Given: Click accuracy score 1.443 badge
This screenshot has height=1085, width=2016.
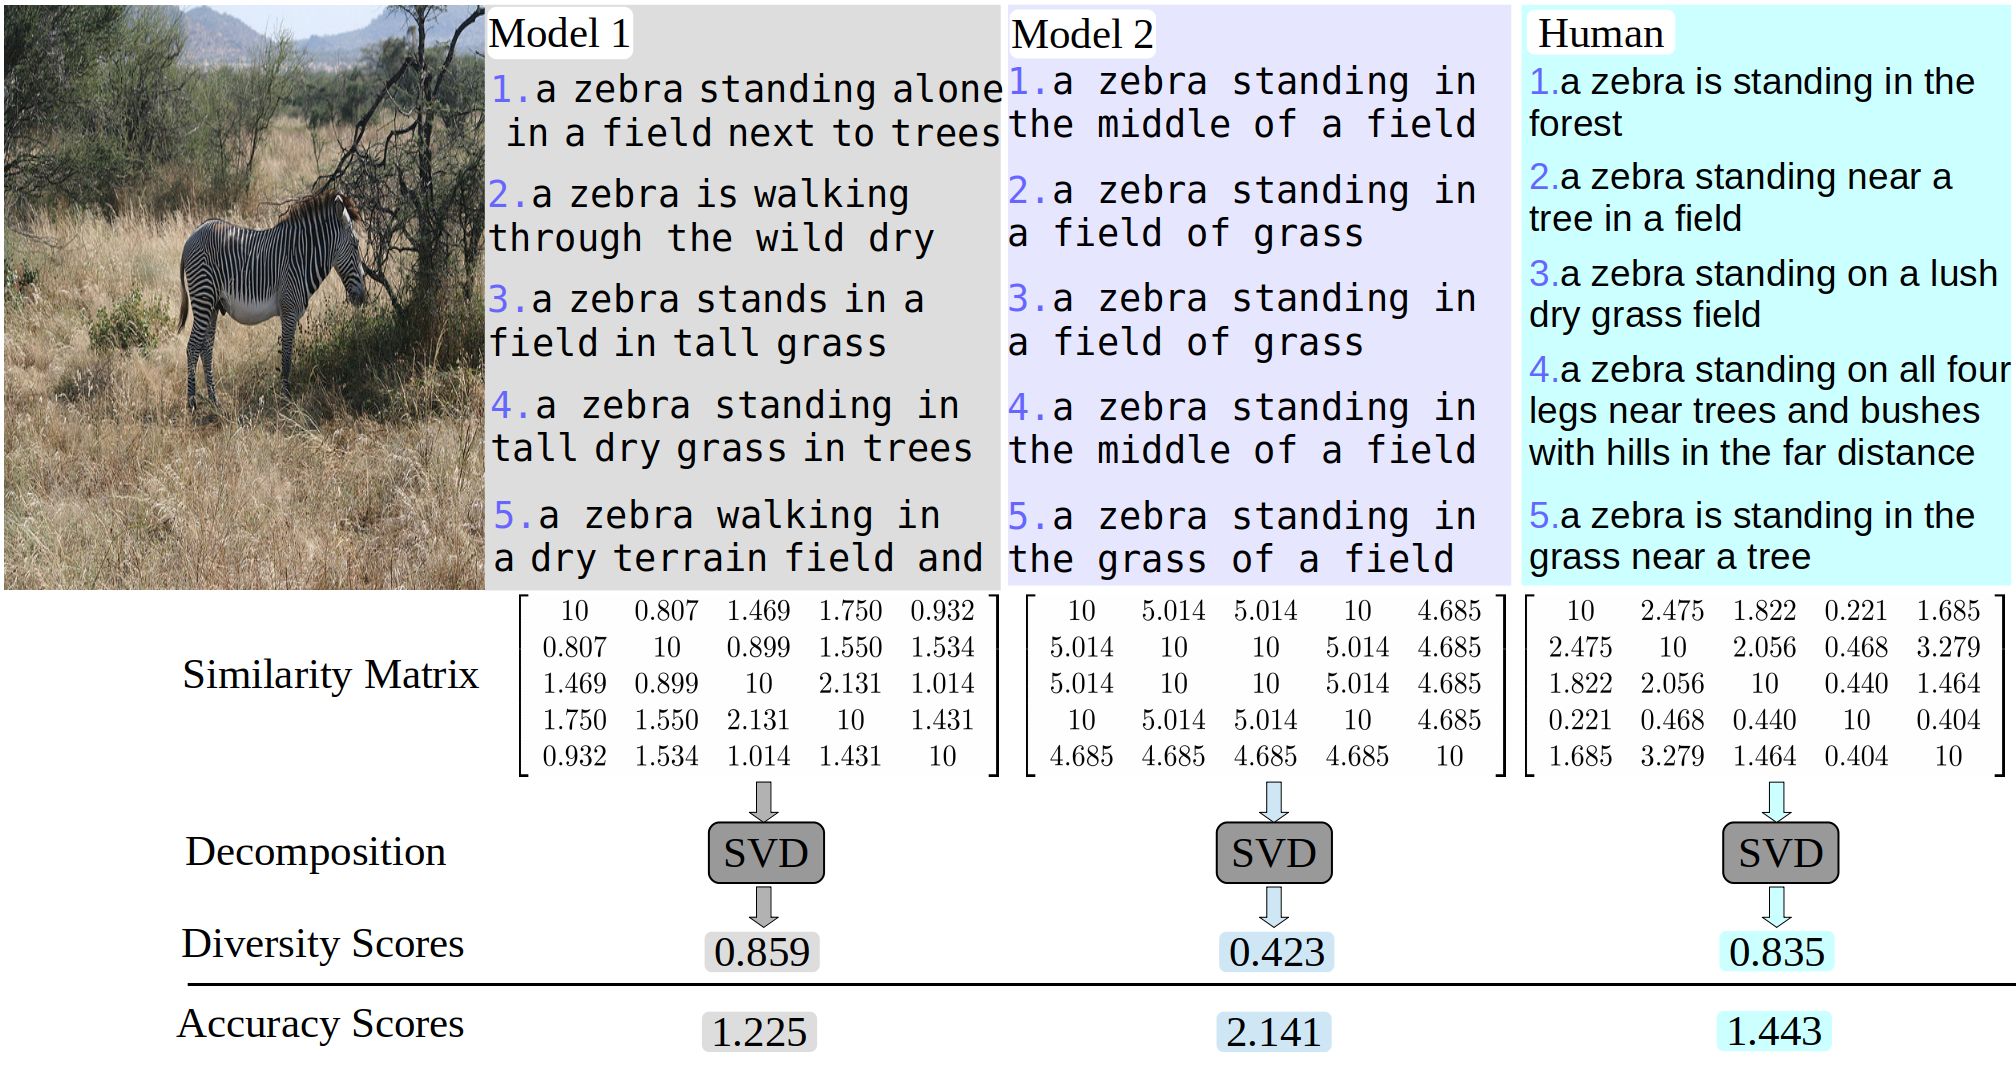Looking at the screenshot, I should (1774, 1032).
